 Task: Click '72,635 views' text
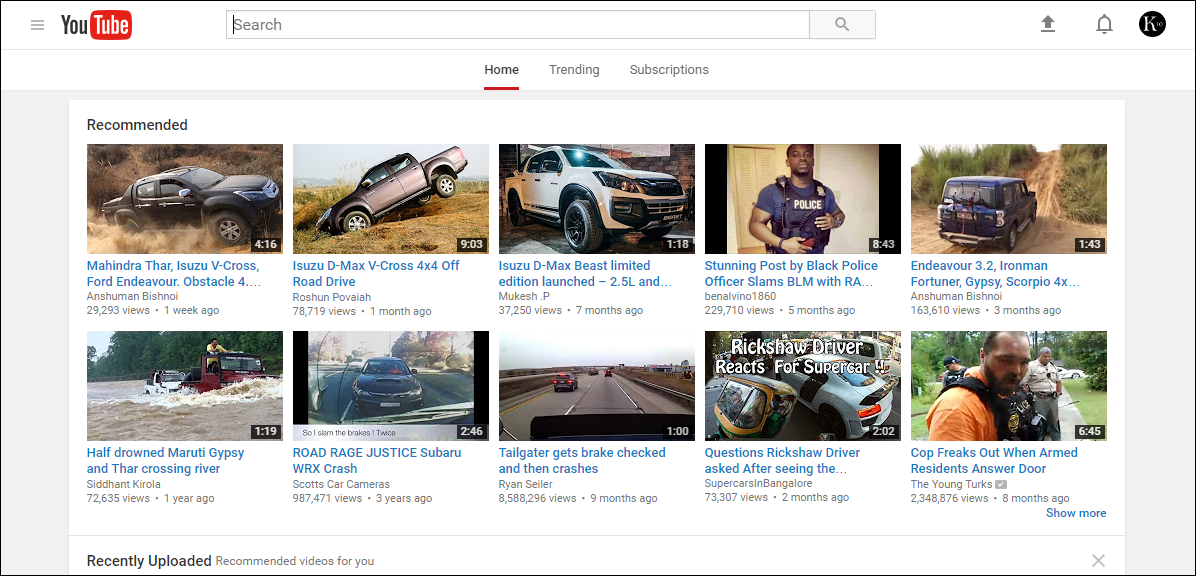[118, 498]
